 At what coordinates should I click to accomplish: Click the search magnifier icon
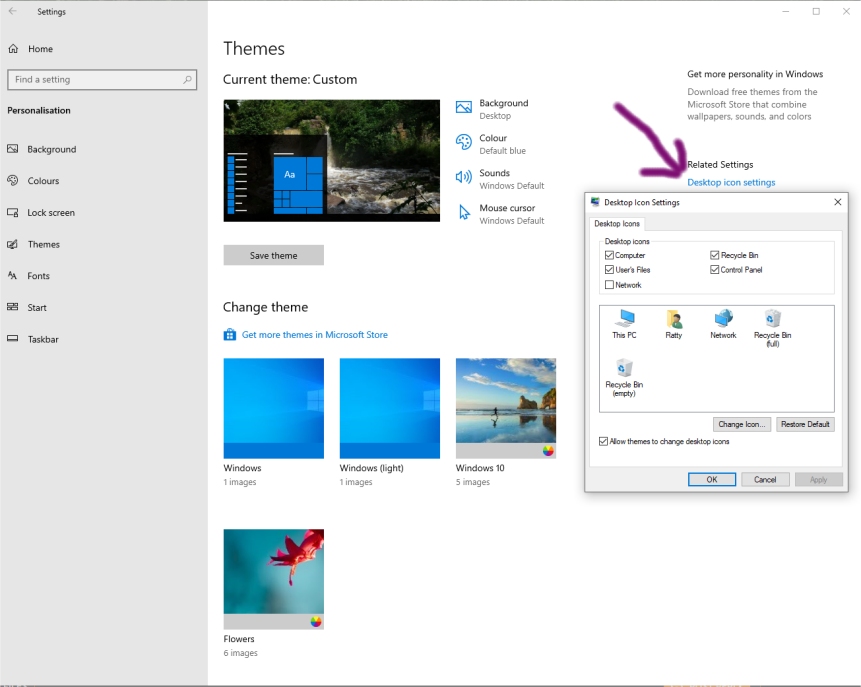click(x=187, y=80)
